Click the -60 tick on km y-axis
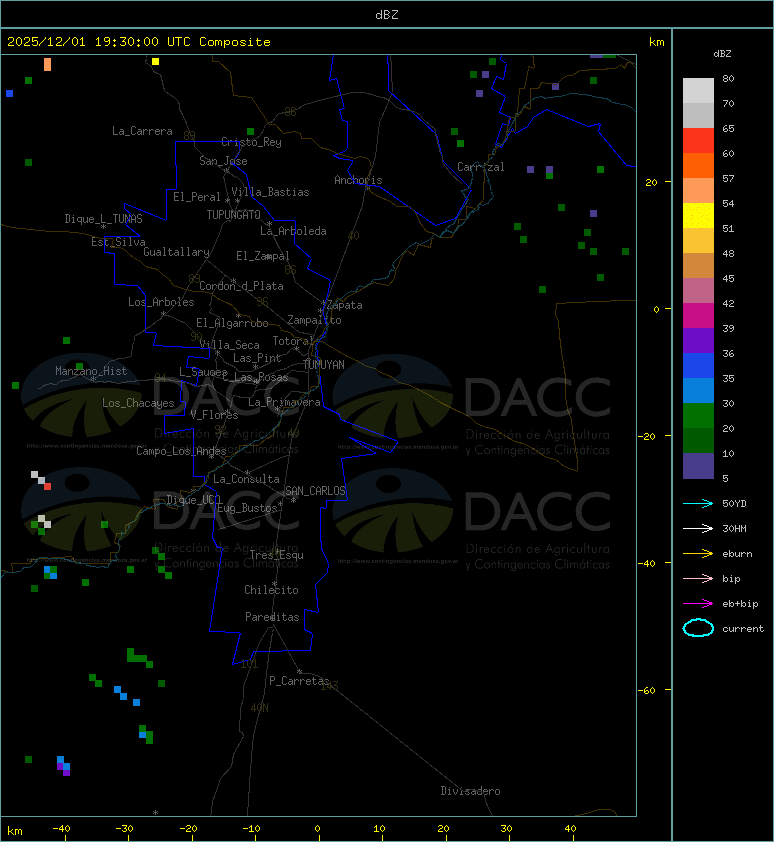774x842 pixels. click(647, 691)
